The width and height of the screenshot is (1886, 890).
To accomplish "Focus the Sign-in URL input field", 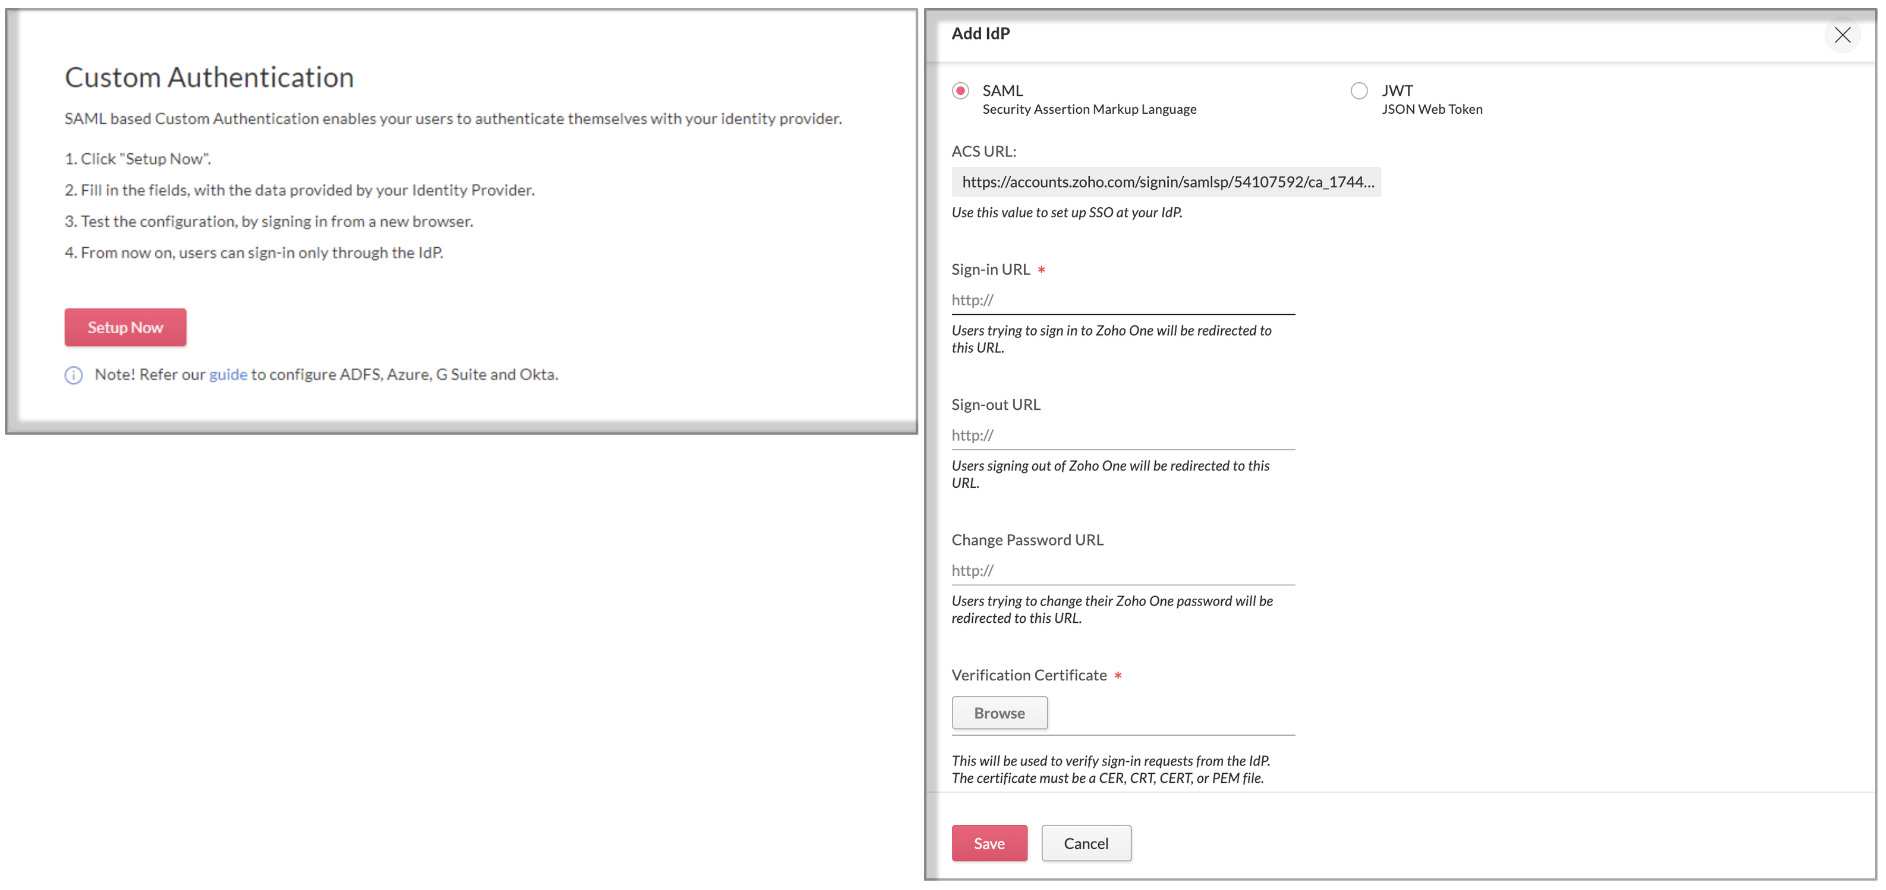I will pyautogui.click(x=1123, y=300).
